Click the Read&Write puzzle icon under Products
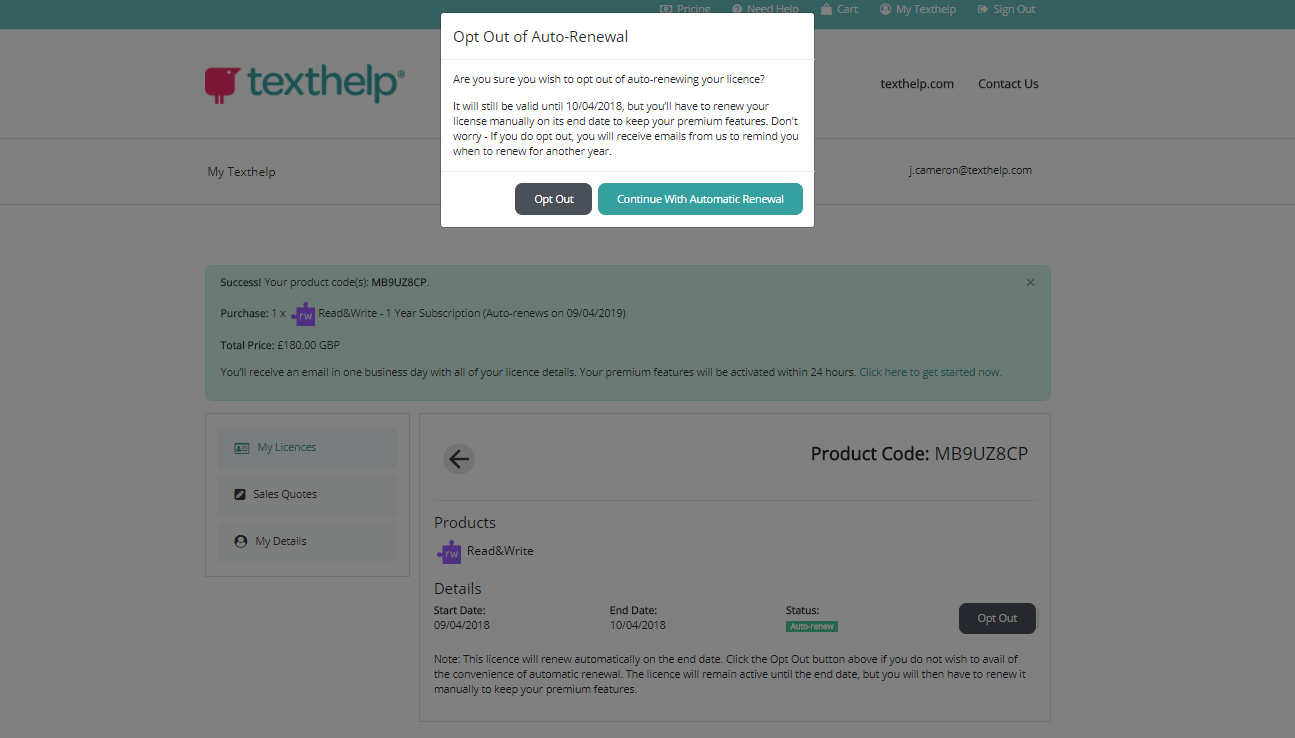This screenshot has height=738, width=1295. click(449, 552)
